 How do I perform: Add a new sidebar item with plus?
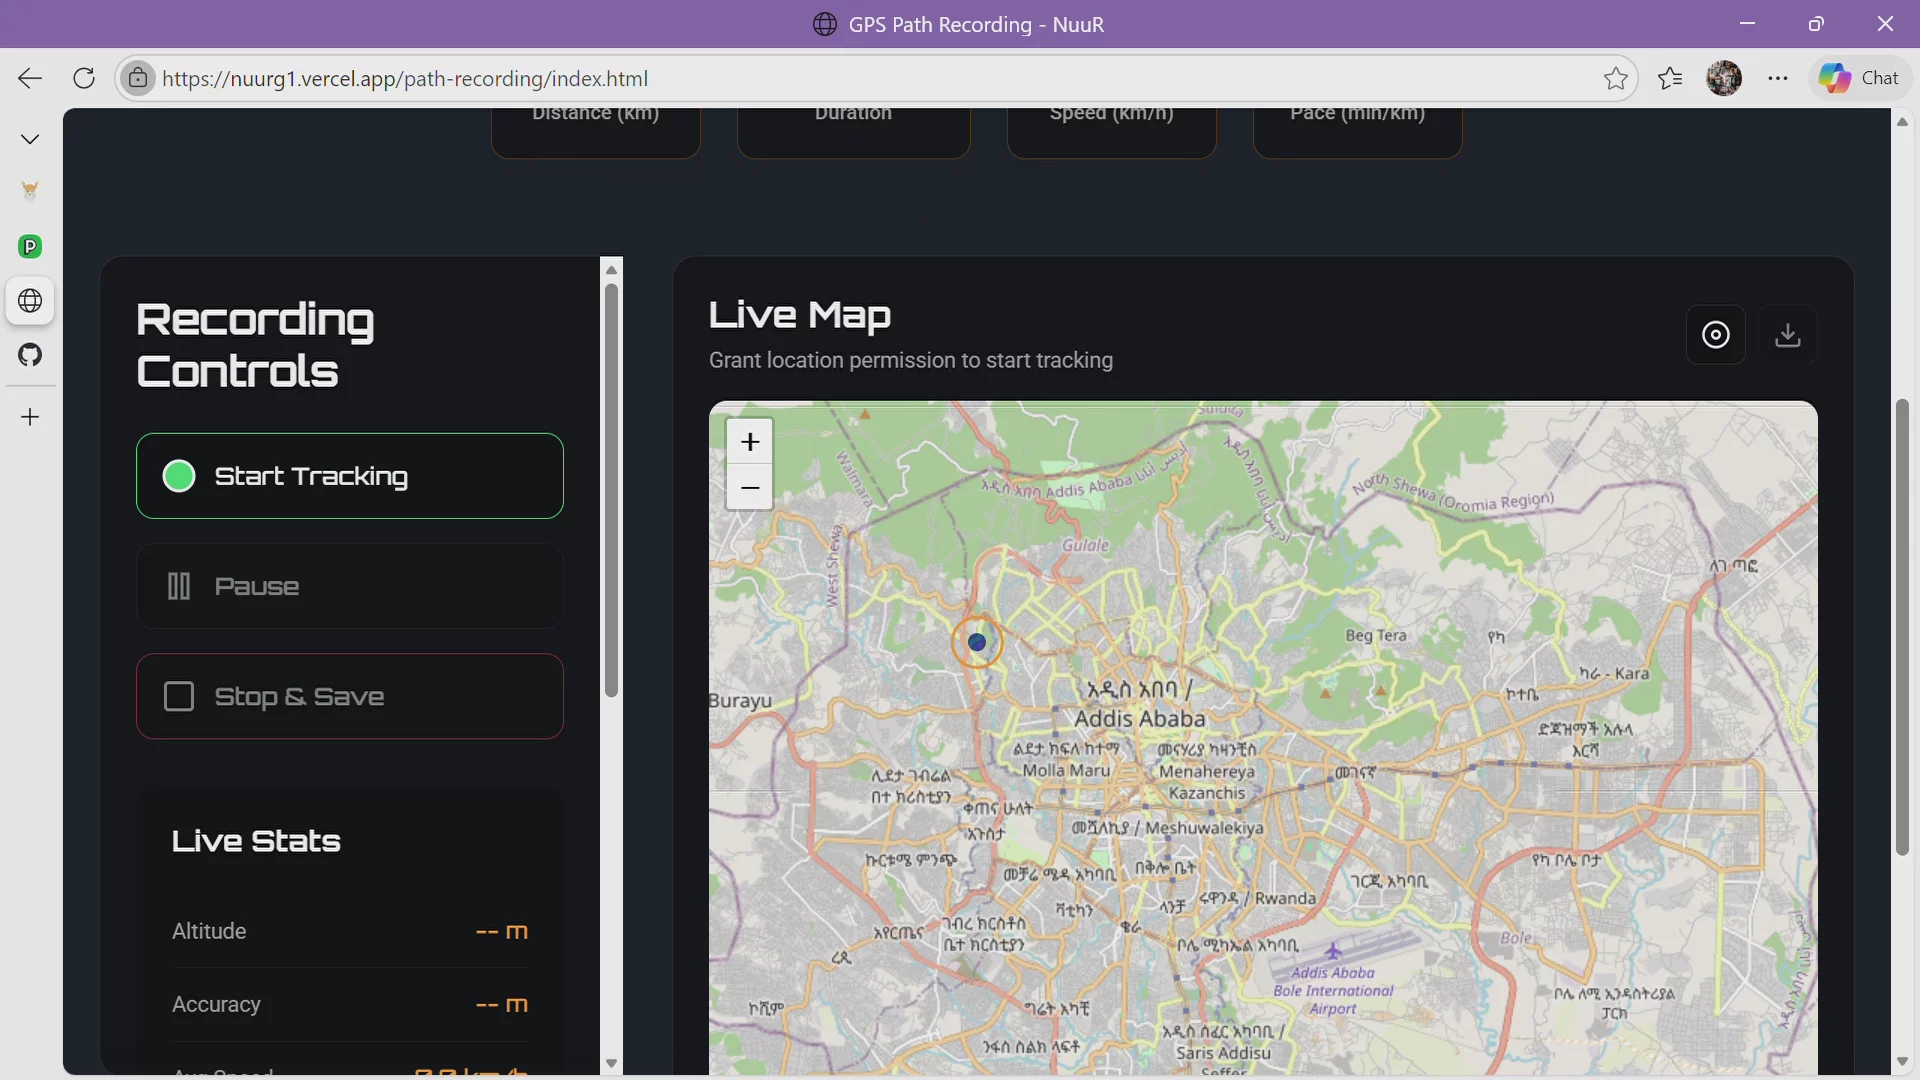(x=30, y=417)
